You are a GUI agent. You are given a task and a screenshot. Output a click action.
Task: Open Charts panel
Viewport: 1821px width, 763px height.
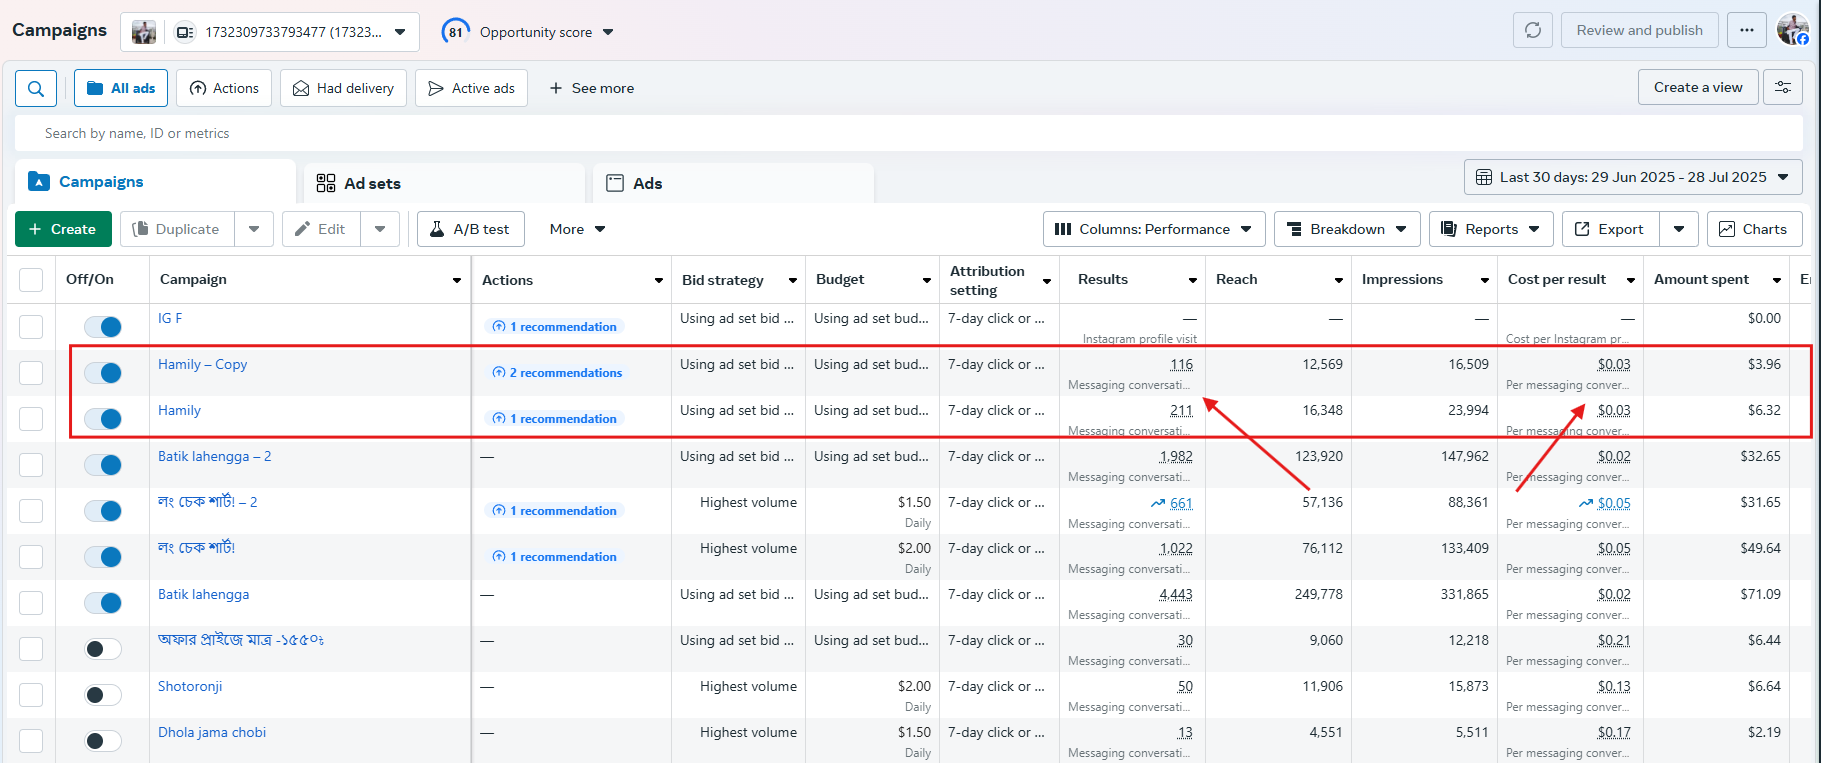(x=1753, y=229)
